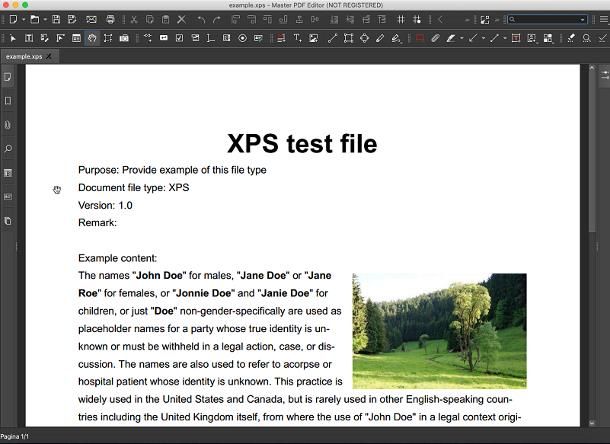
Task: Click the forest meadow image in document
Action: click(440, 331)
